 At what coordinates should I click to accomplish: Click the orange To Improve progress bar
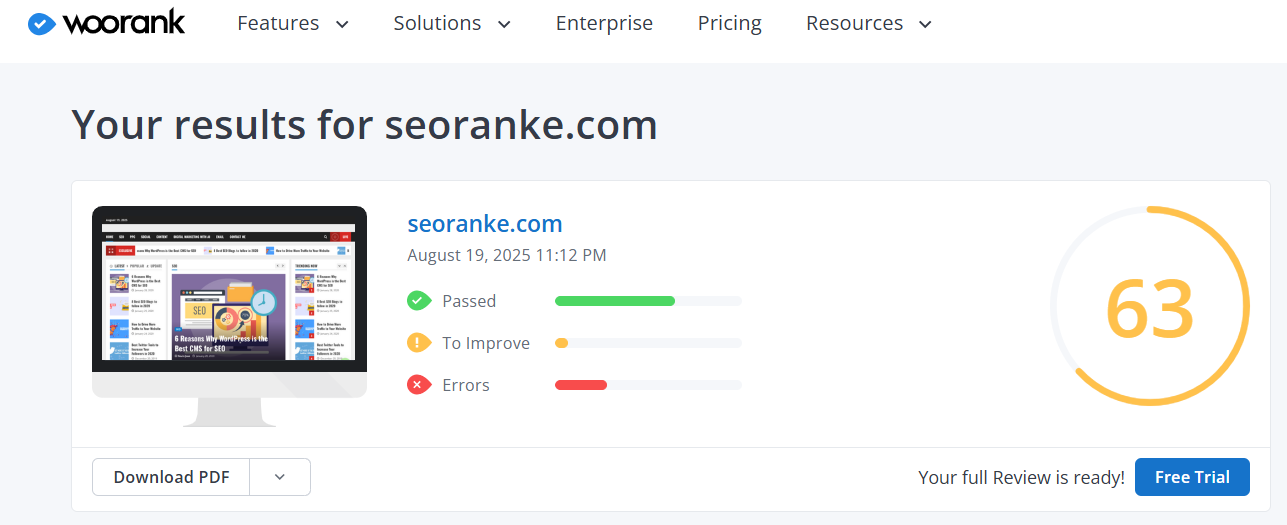click(x=562, y=343)
